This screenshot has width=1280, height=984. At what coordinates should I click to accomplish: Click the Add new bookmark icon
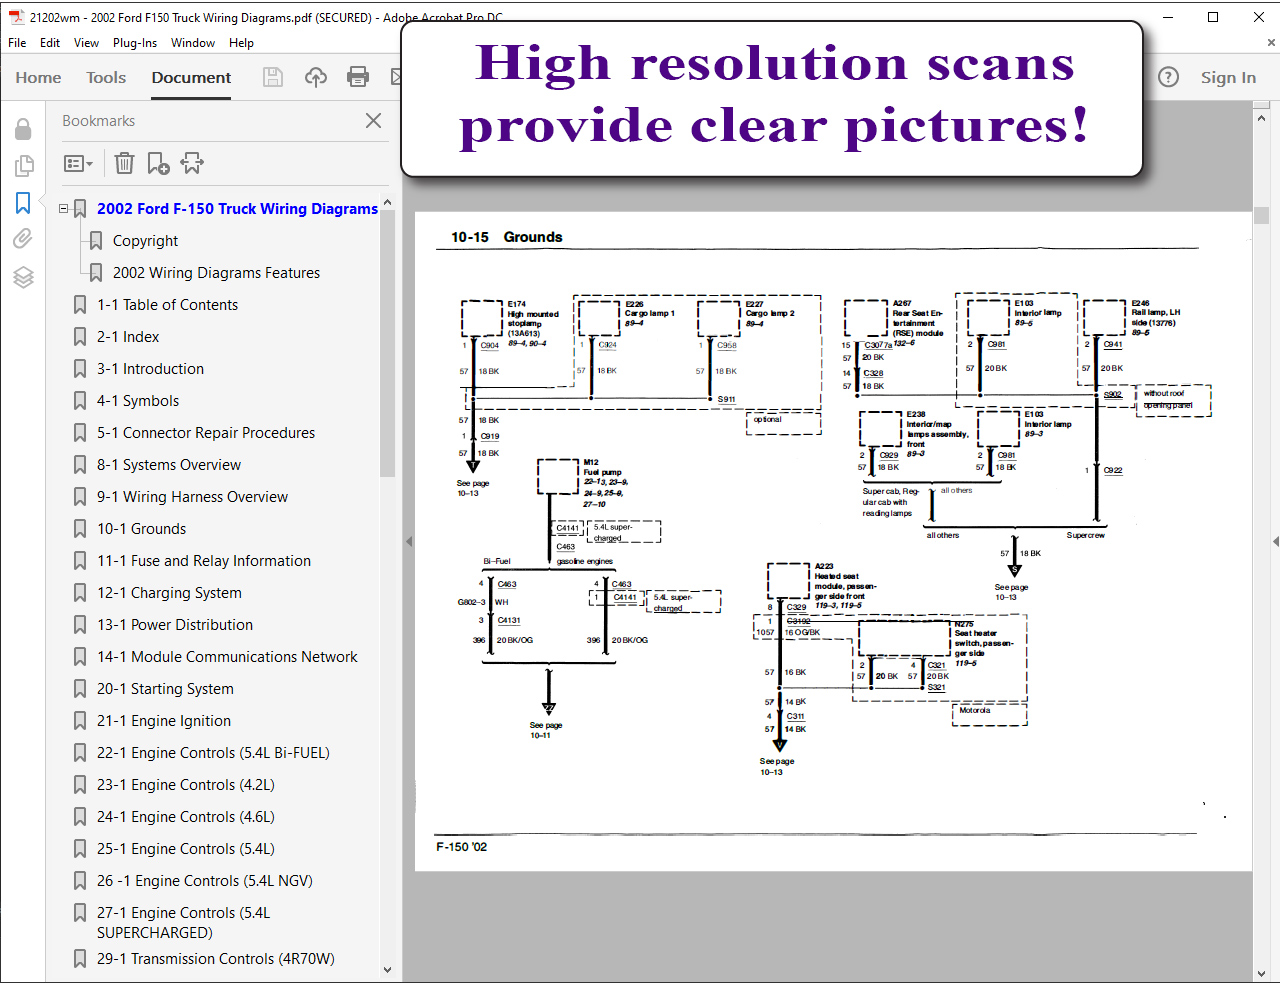pyautogui.click(x=158, y=163)
